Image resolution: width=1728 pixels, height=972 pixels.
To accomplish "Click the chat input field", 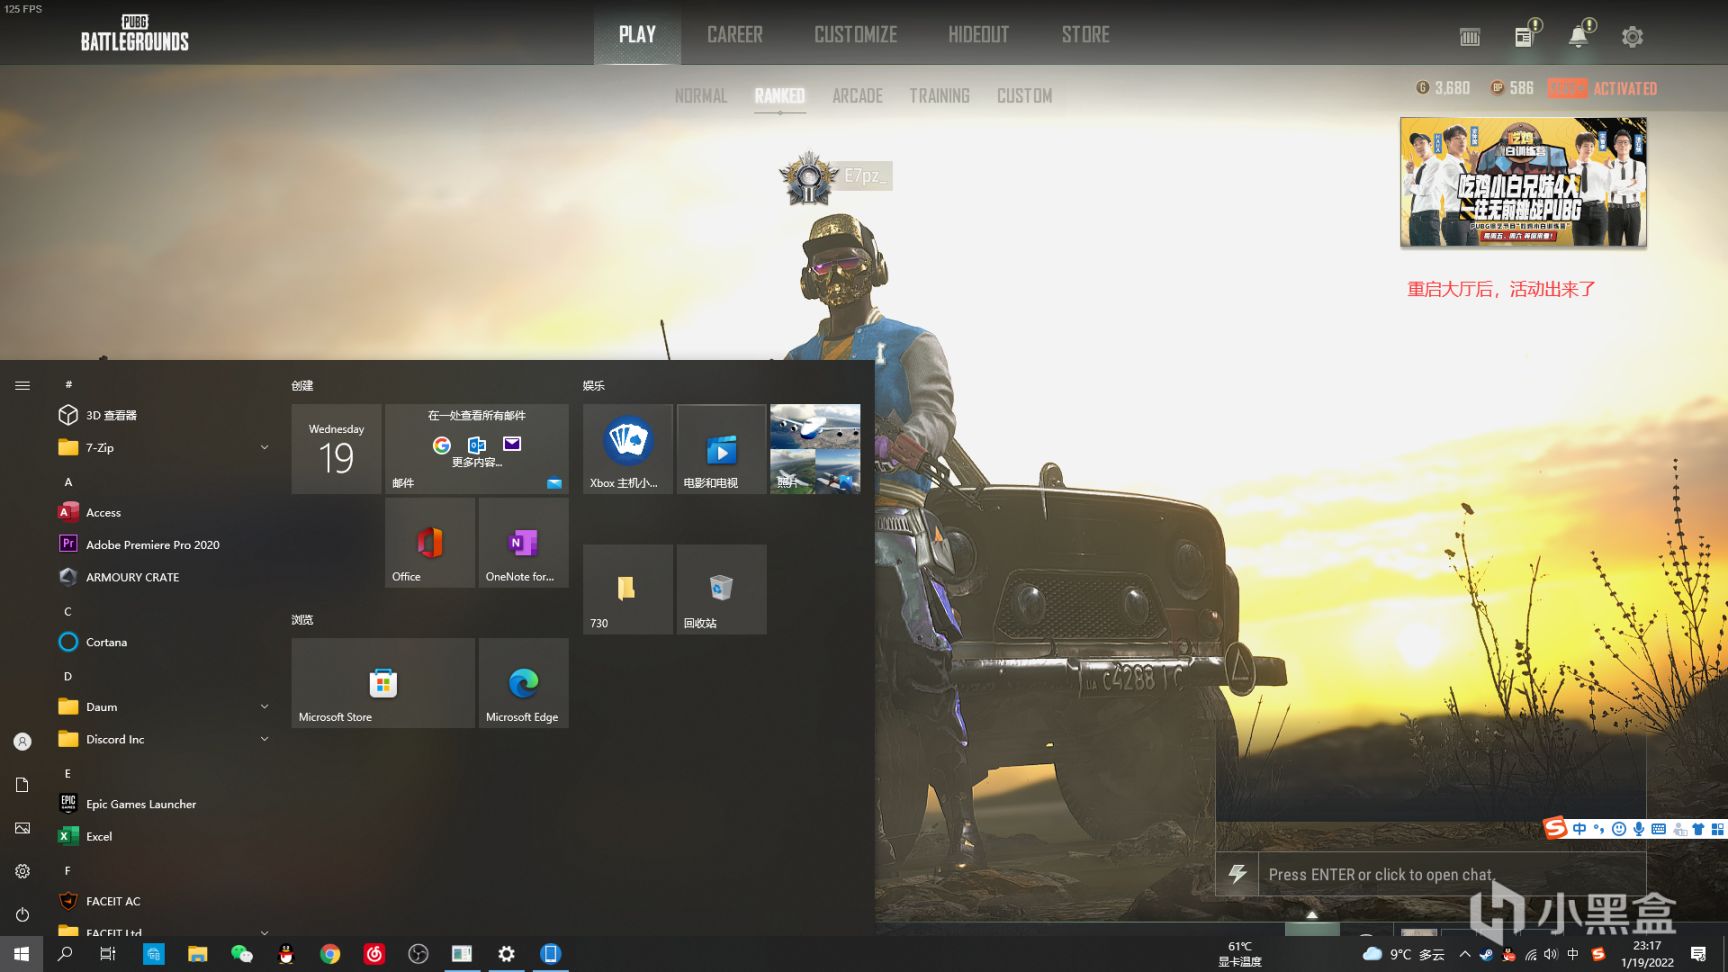I will click(x=1451, y=874).
